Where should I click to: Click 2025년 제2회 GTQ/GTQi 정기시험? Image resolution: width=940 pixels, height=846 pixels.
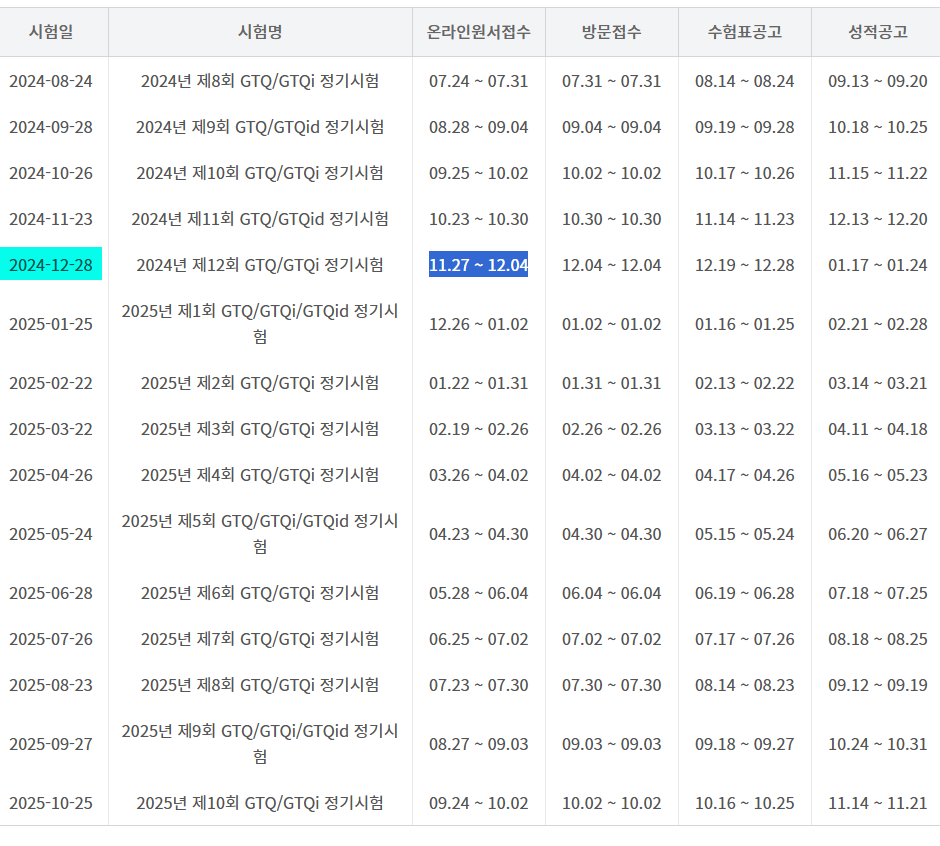pos(260,383)
